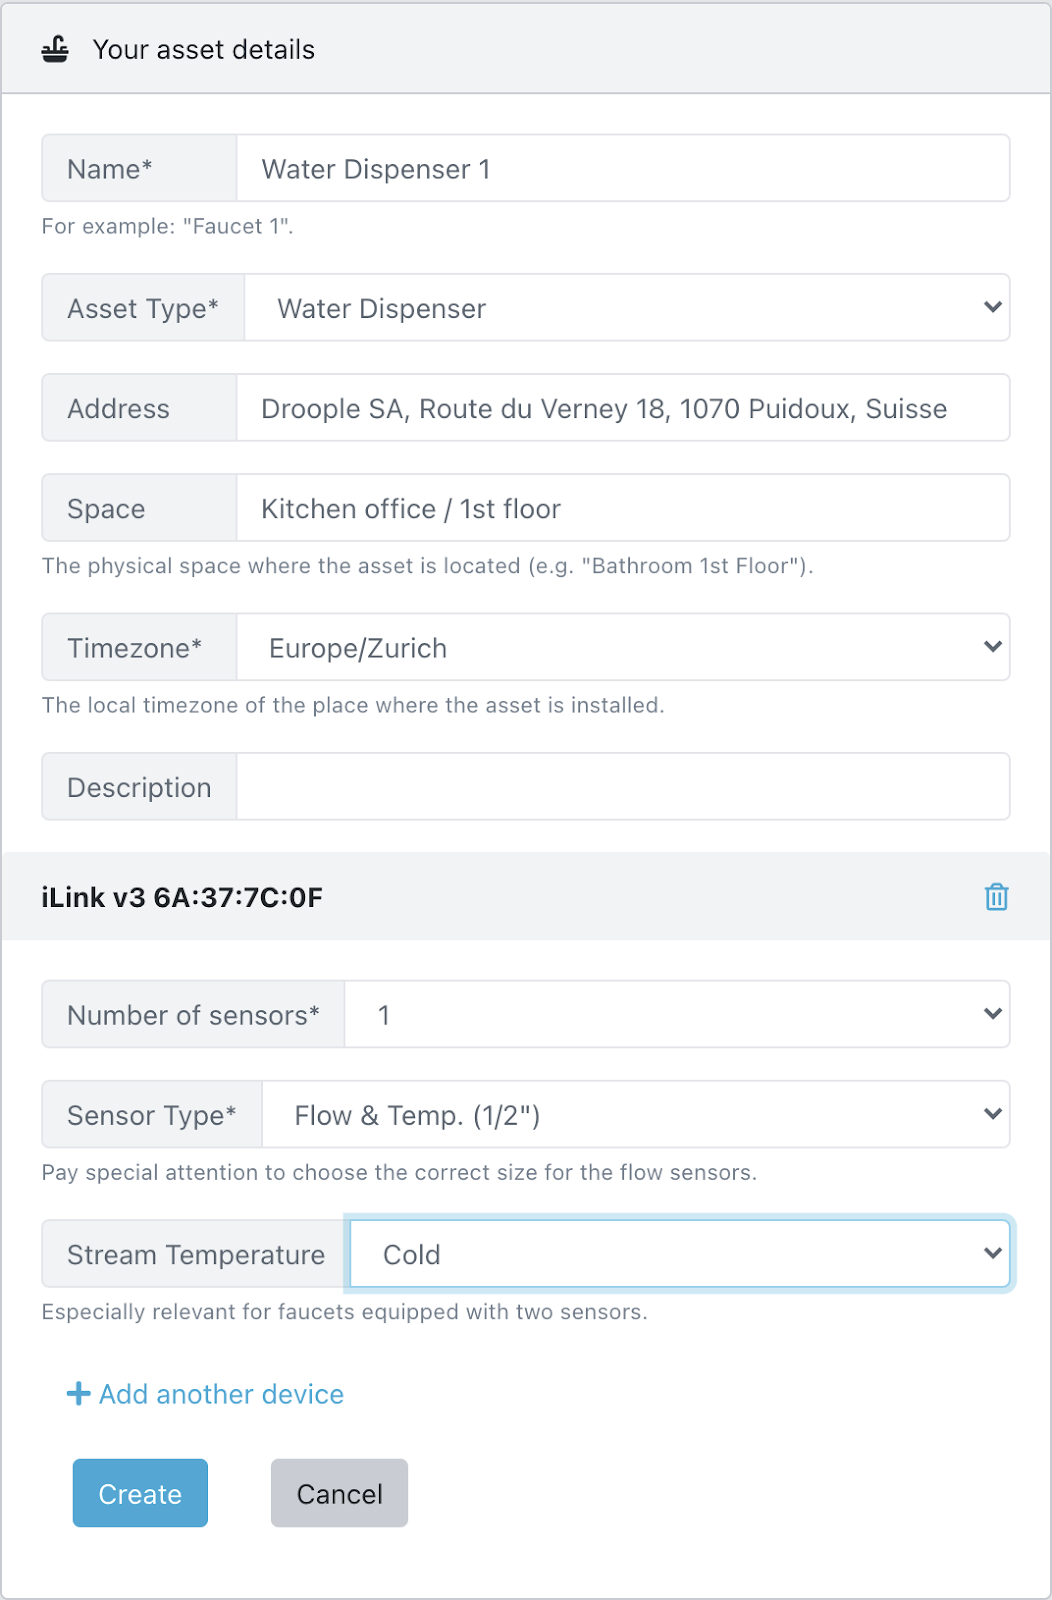Select the Sensor Type dropdown
This screenshot has height=1600, width=1052.
[x=635, y=1115]
